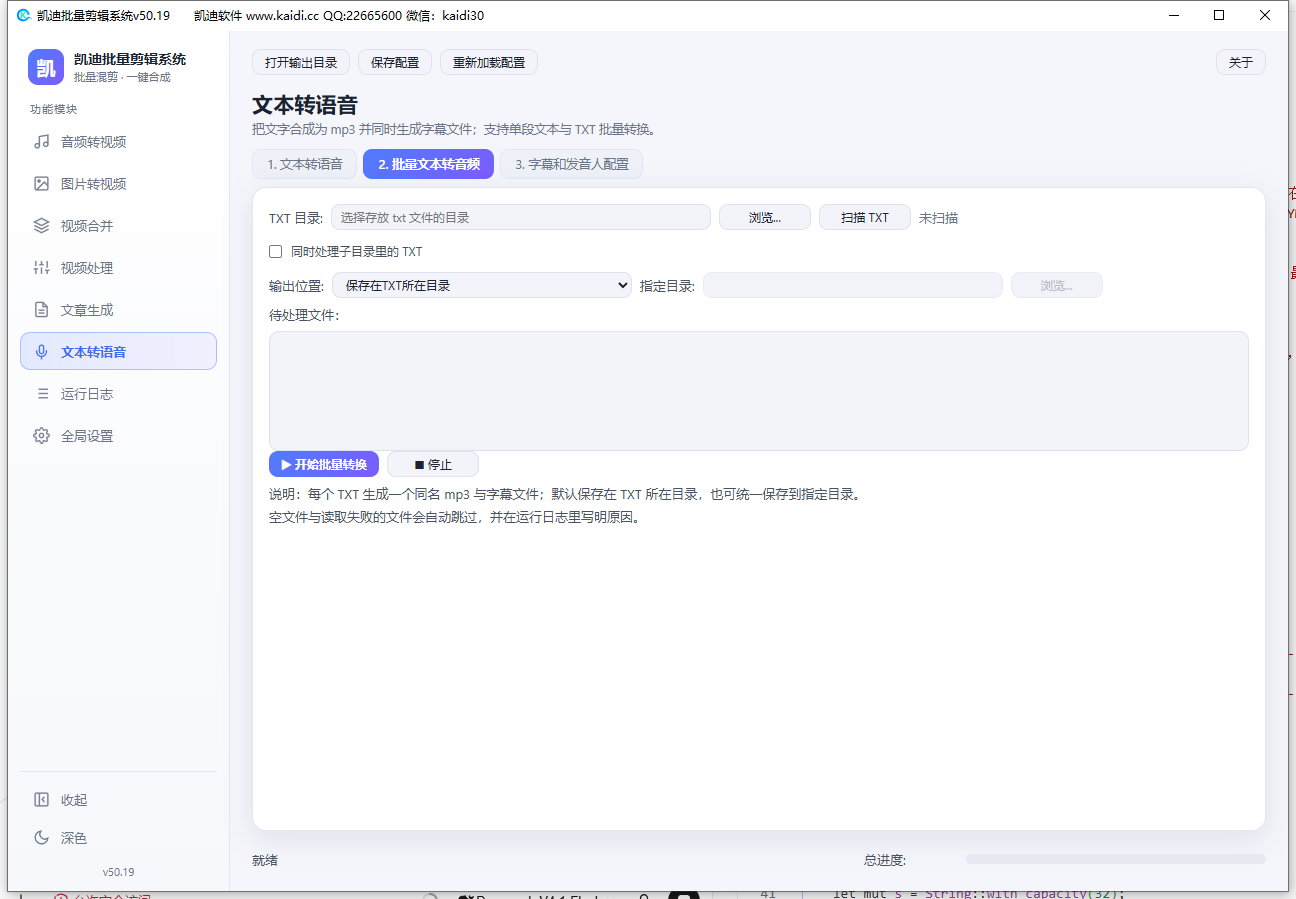Switch to the 1. 文本转语音 tab
This screenshot has height=899, width=1296.
pos(305,164)
